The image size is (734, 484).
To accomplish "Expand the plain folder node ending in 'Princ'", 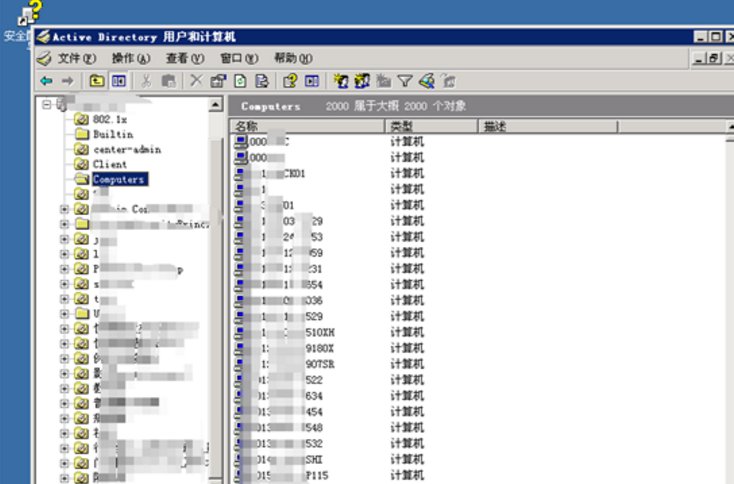I will point(64,224).
